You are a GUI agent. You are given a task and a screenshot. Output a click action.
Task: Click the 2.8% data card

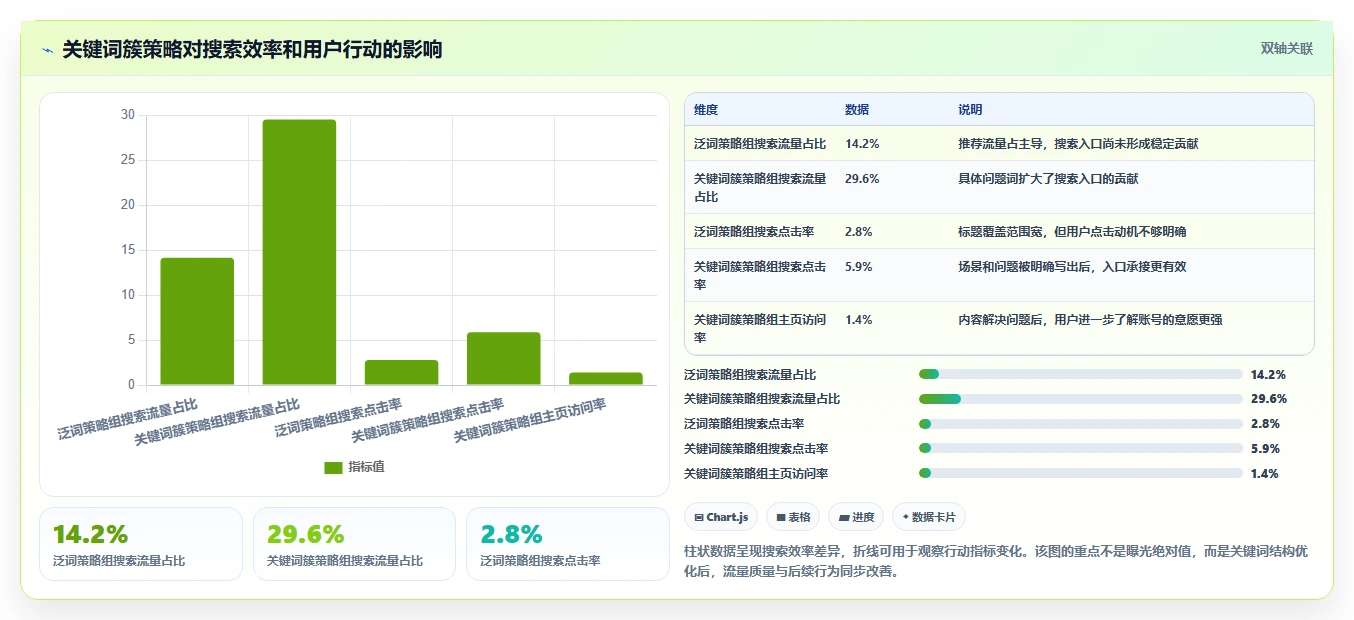point(567,544)
